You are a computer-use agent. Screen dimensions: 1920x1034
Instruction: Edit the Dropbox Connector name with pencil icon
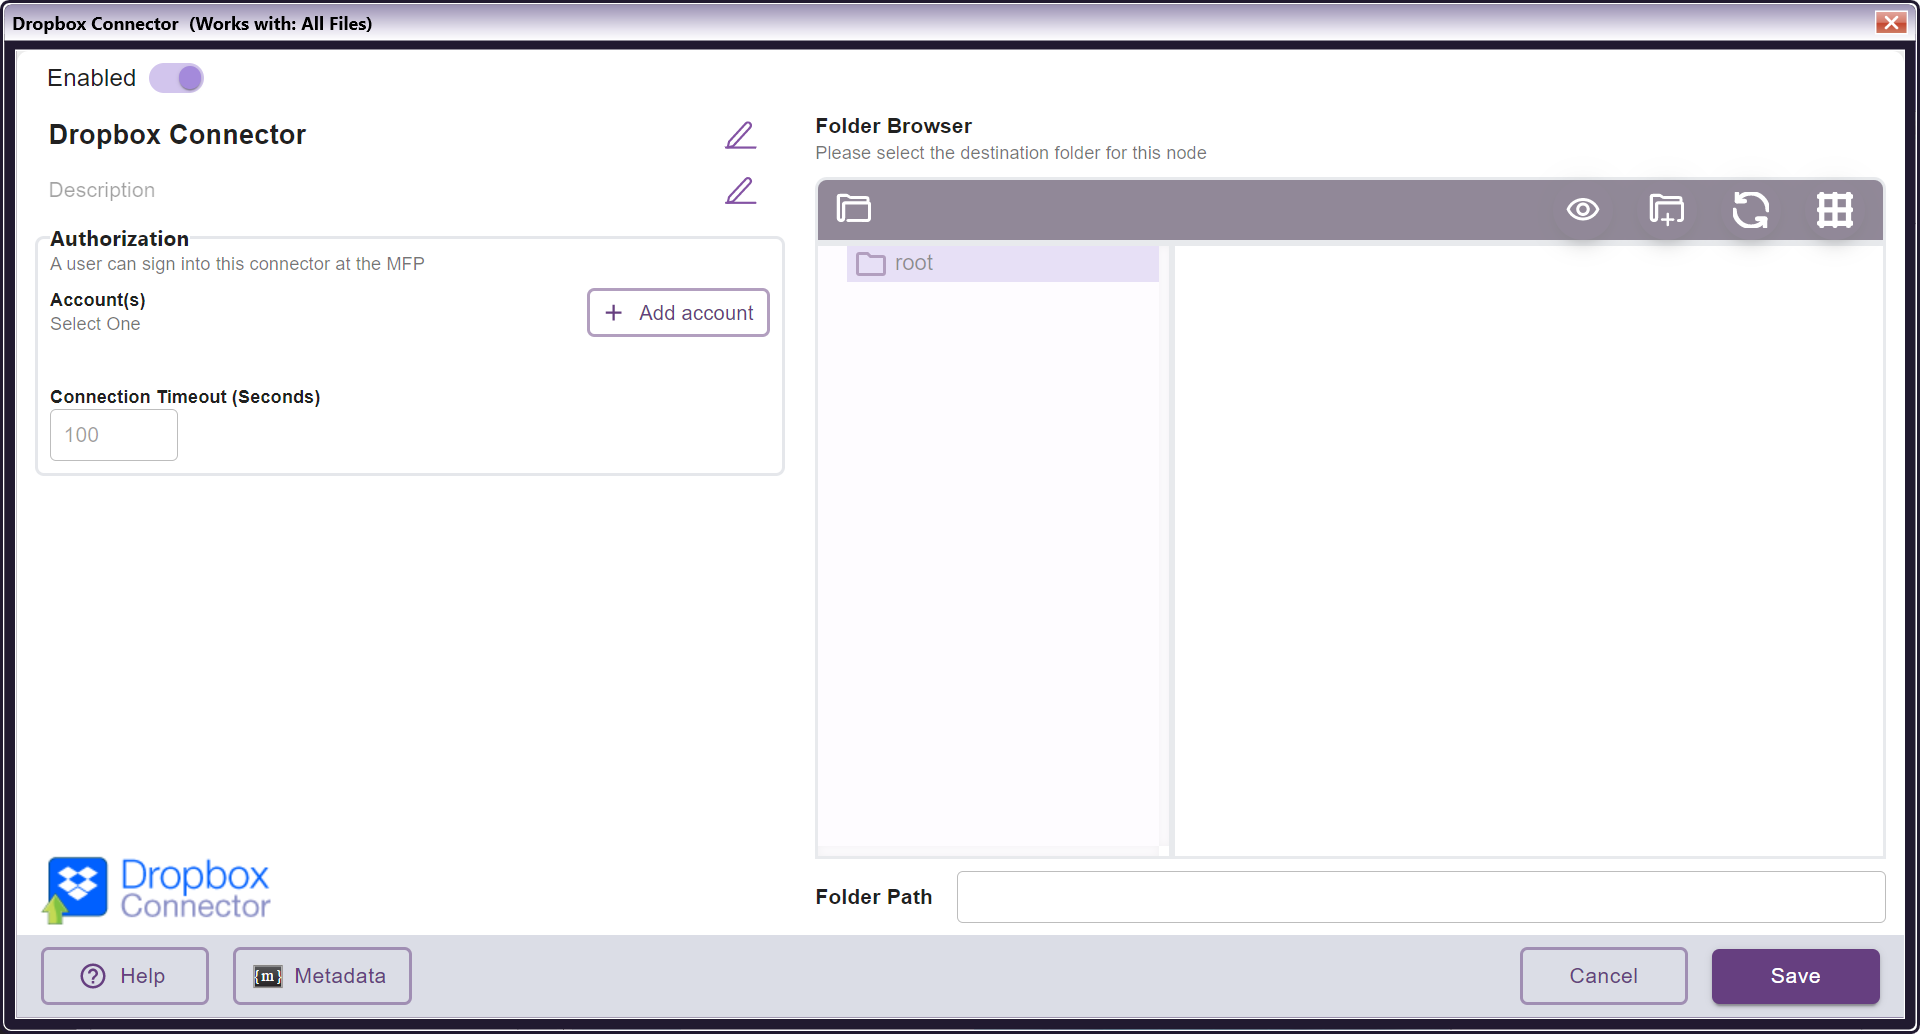[740, 135]
